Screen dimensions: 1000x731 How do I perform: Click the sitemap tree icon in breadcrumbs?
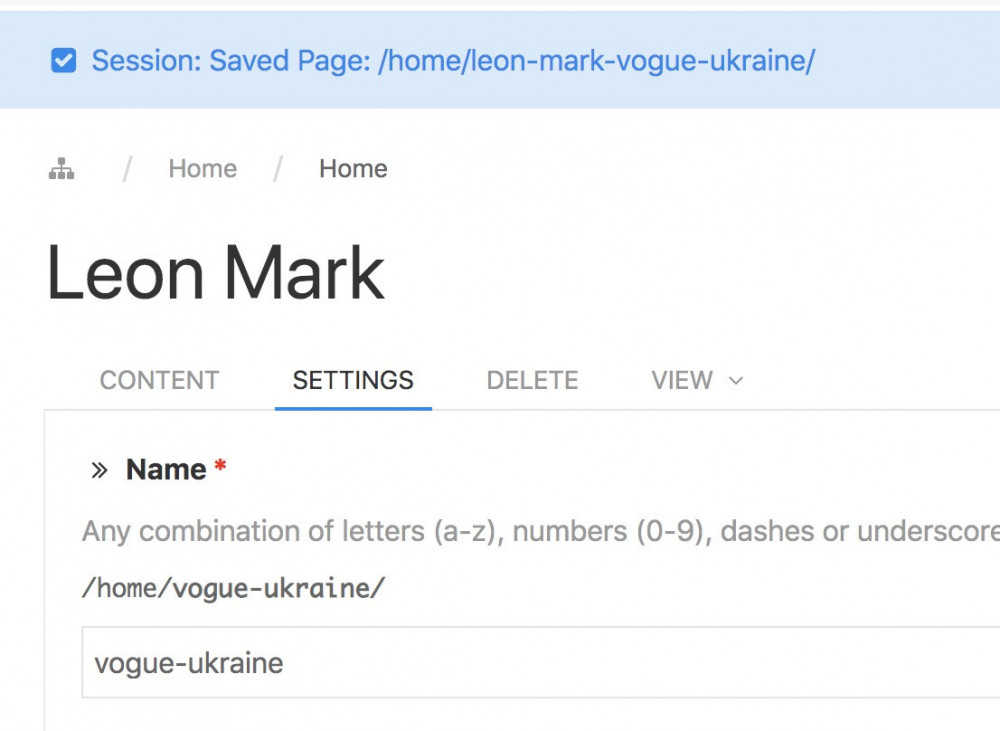click(x=62, y=169)
